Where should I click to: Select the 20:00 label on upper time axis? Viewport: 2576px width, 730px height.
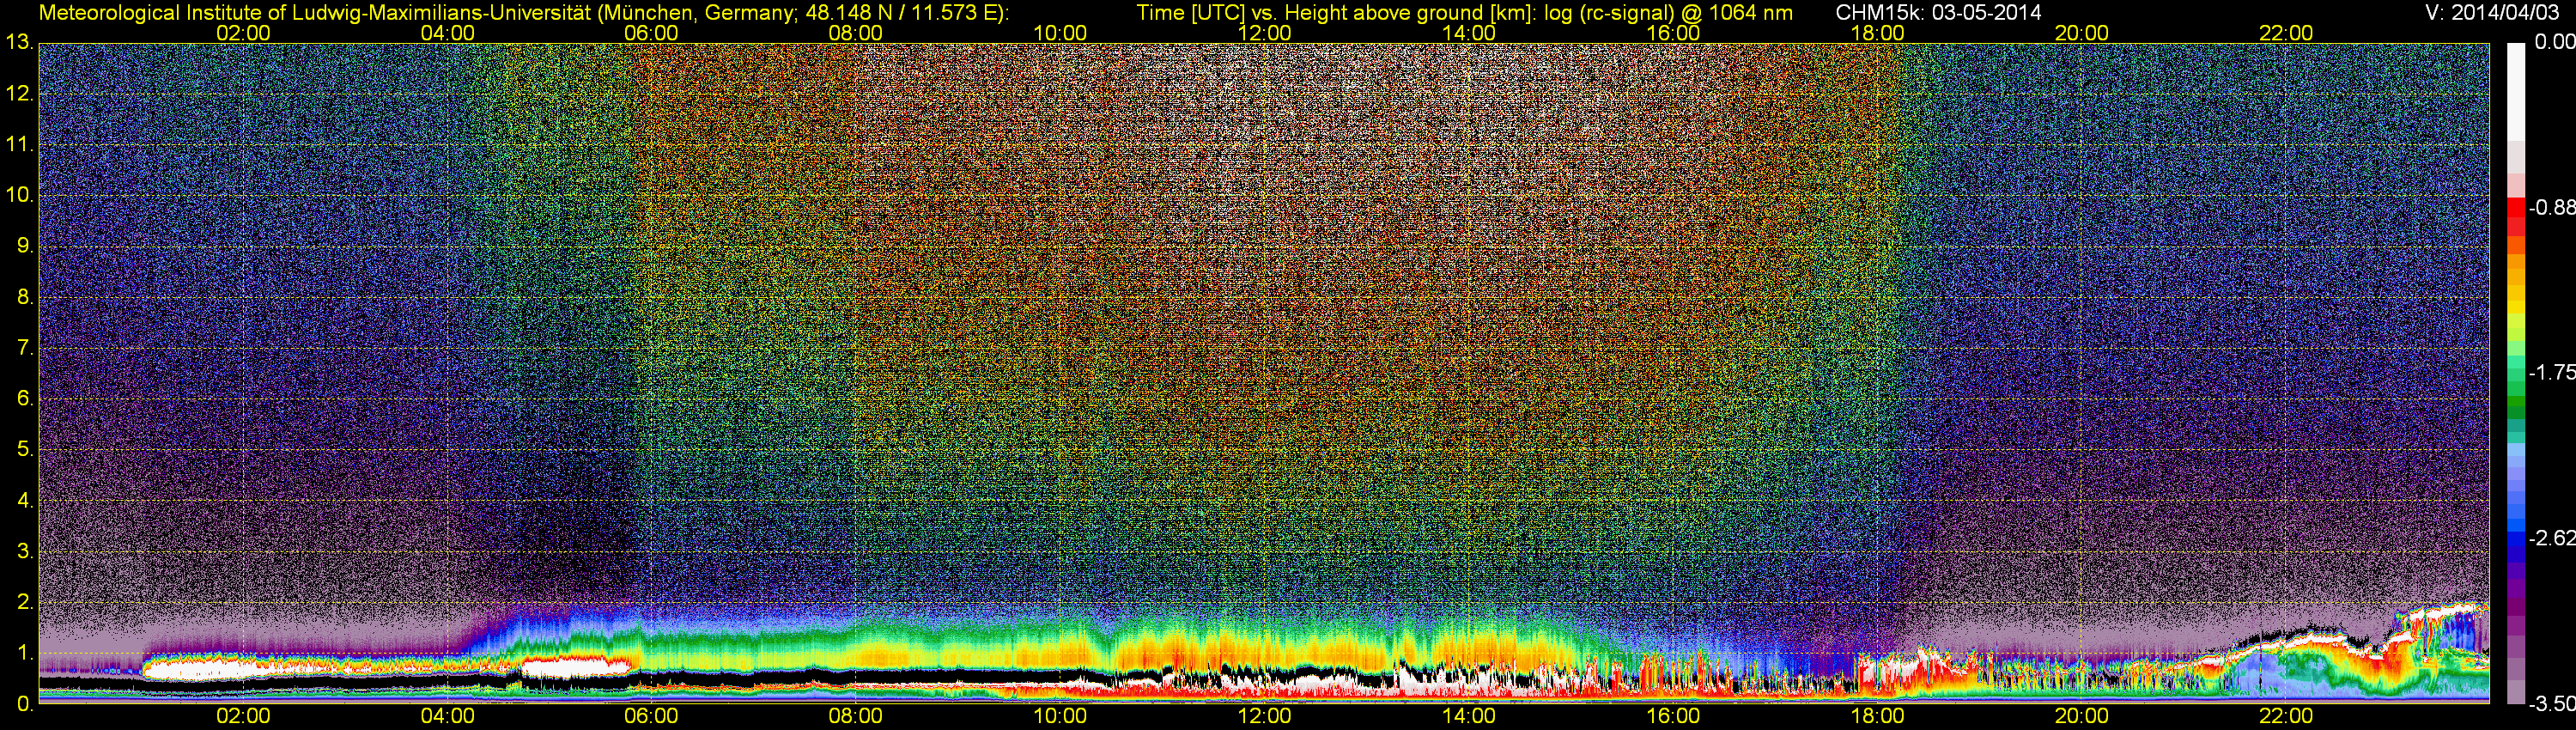(2082, 33)
